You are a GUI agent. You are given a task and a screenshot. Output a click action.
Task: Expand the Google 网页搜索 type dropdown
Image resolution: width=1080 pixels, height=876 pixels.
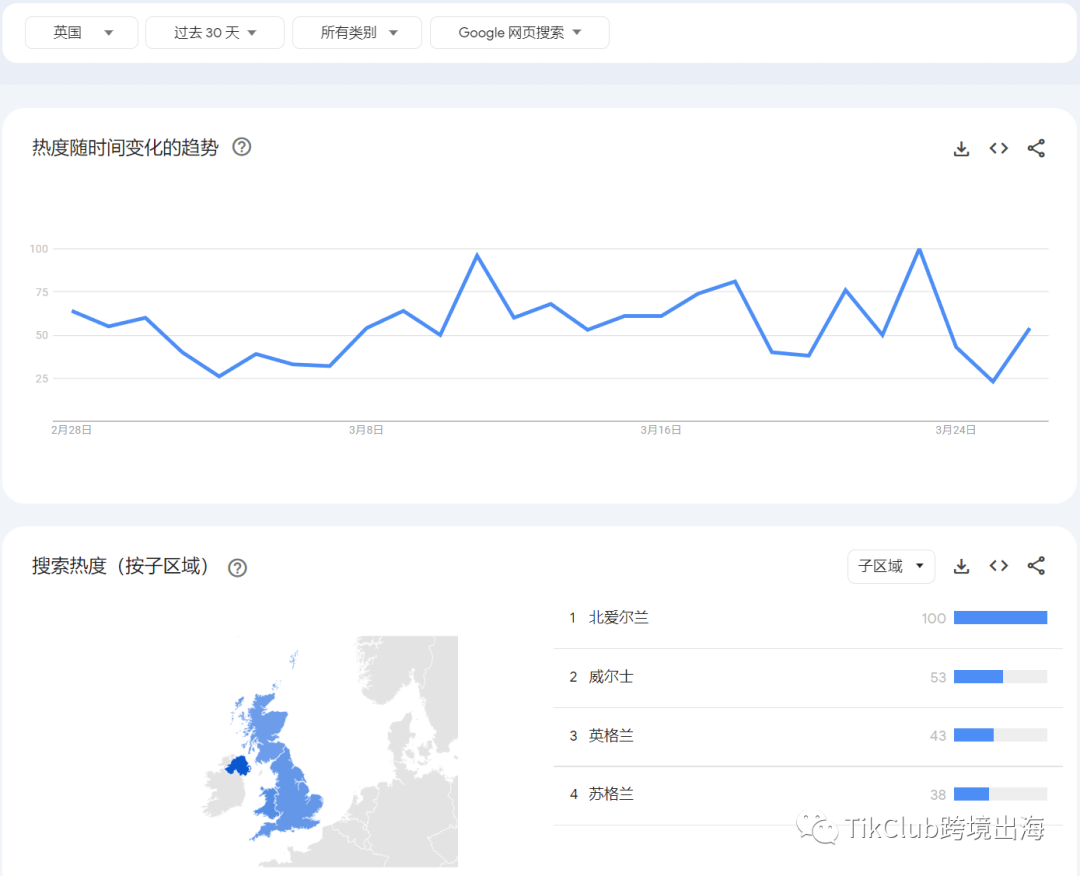tap(519, 32)
